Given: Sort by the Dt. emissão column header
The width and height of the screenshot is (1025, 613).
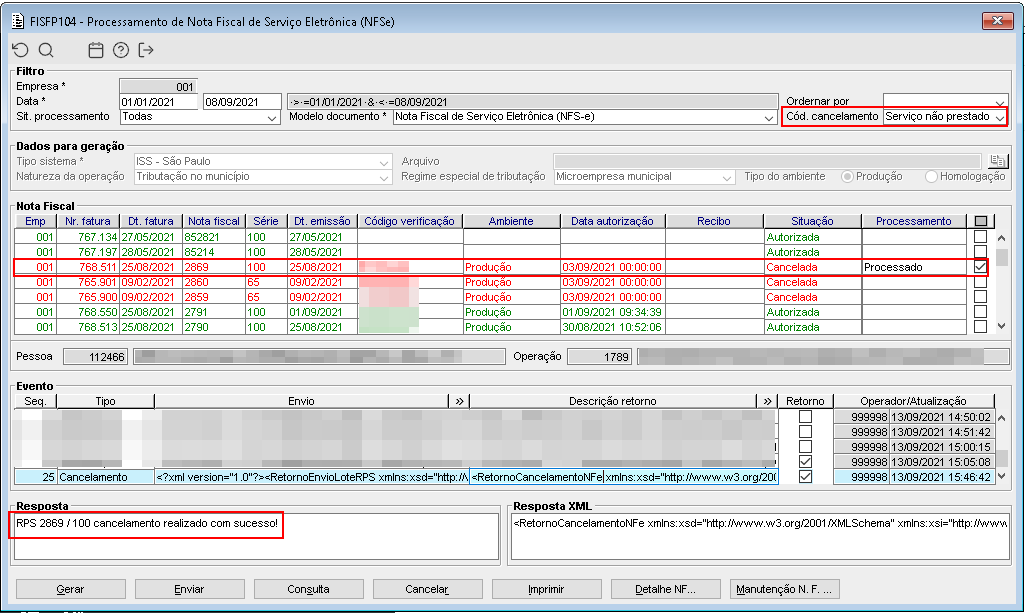Looking at the screenshot, I should pyautogui.click(x=322, y=221).
